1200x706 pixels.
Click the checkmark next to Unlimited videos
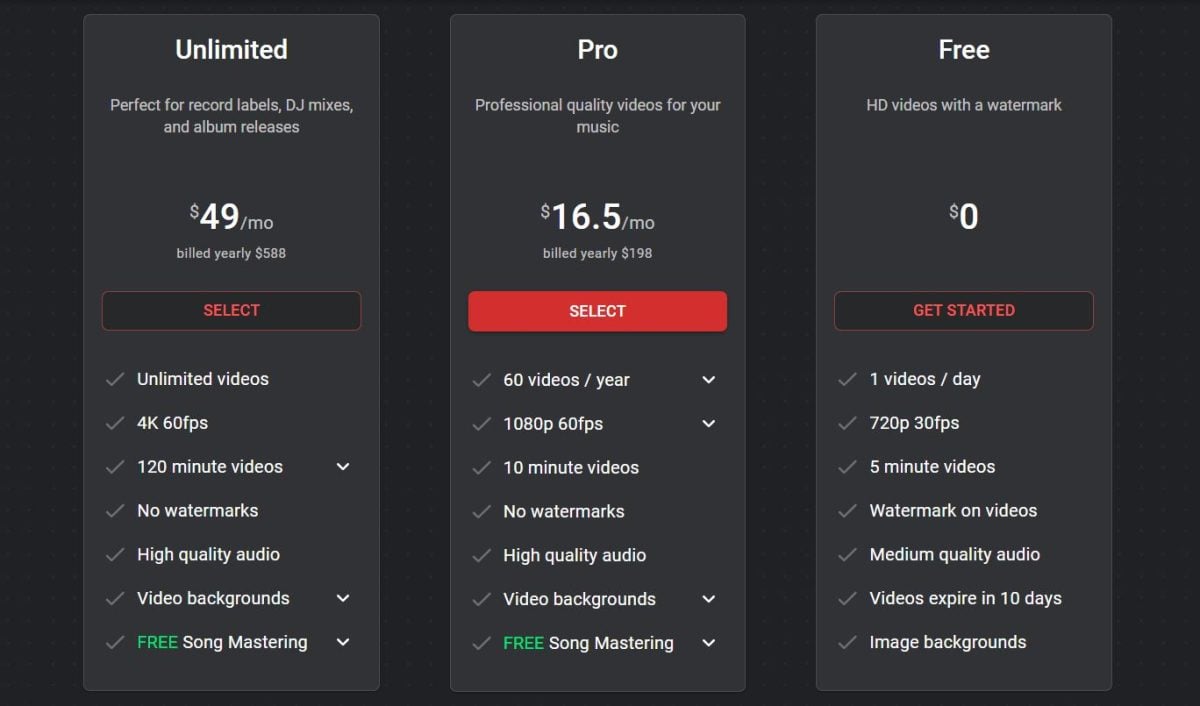click(115, 379)
